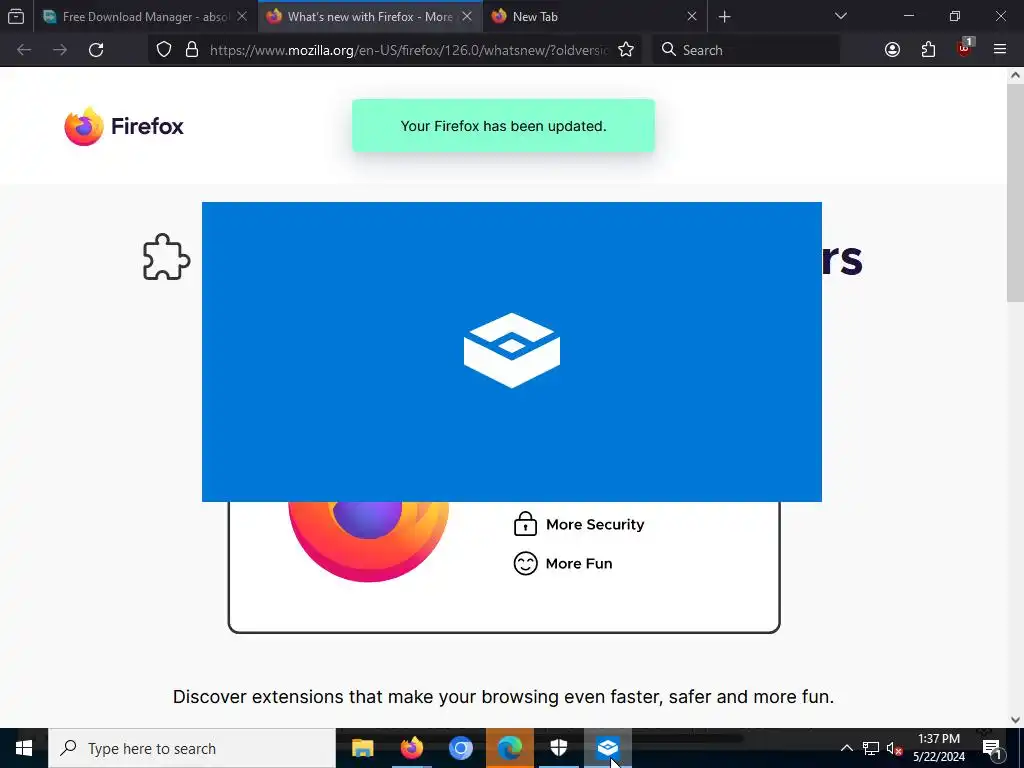Switch to What's new with Firefox tab
The height and width of the screenshot is (768, 1024).
(x=370, y=16)
